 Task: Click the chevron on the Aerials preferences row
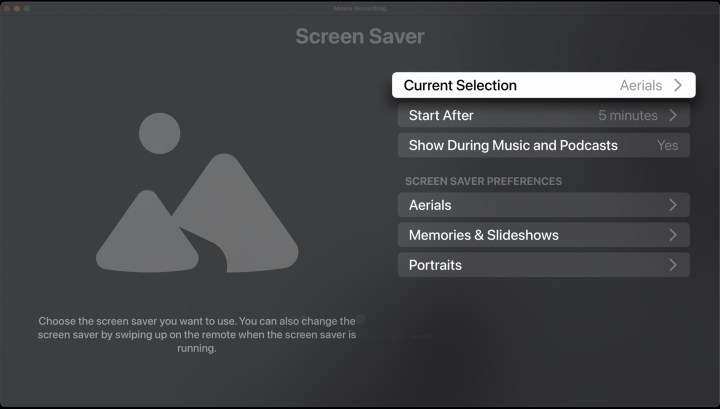(x=673, y=205)
